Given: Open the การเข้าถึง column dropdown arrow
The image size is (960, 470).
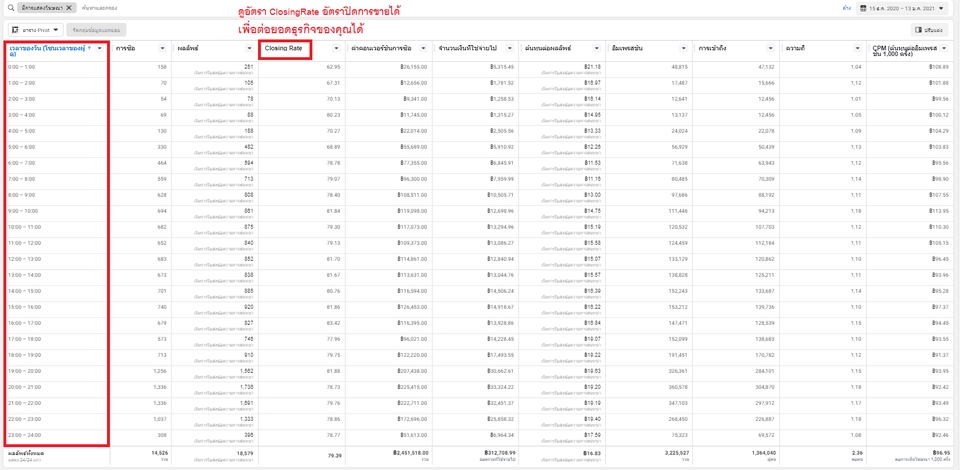Looking at the screenshot, I should point(771,48).
